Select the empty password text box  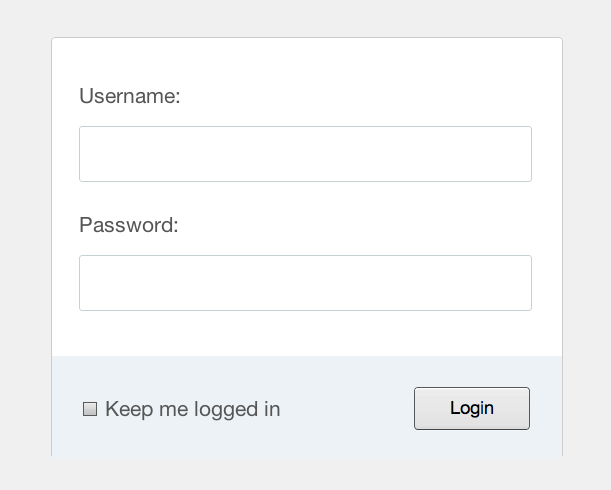coord(305,283)
